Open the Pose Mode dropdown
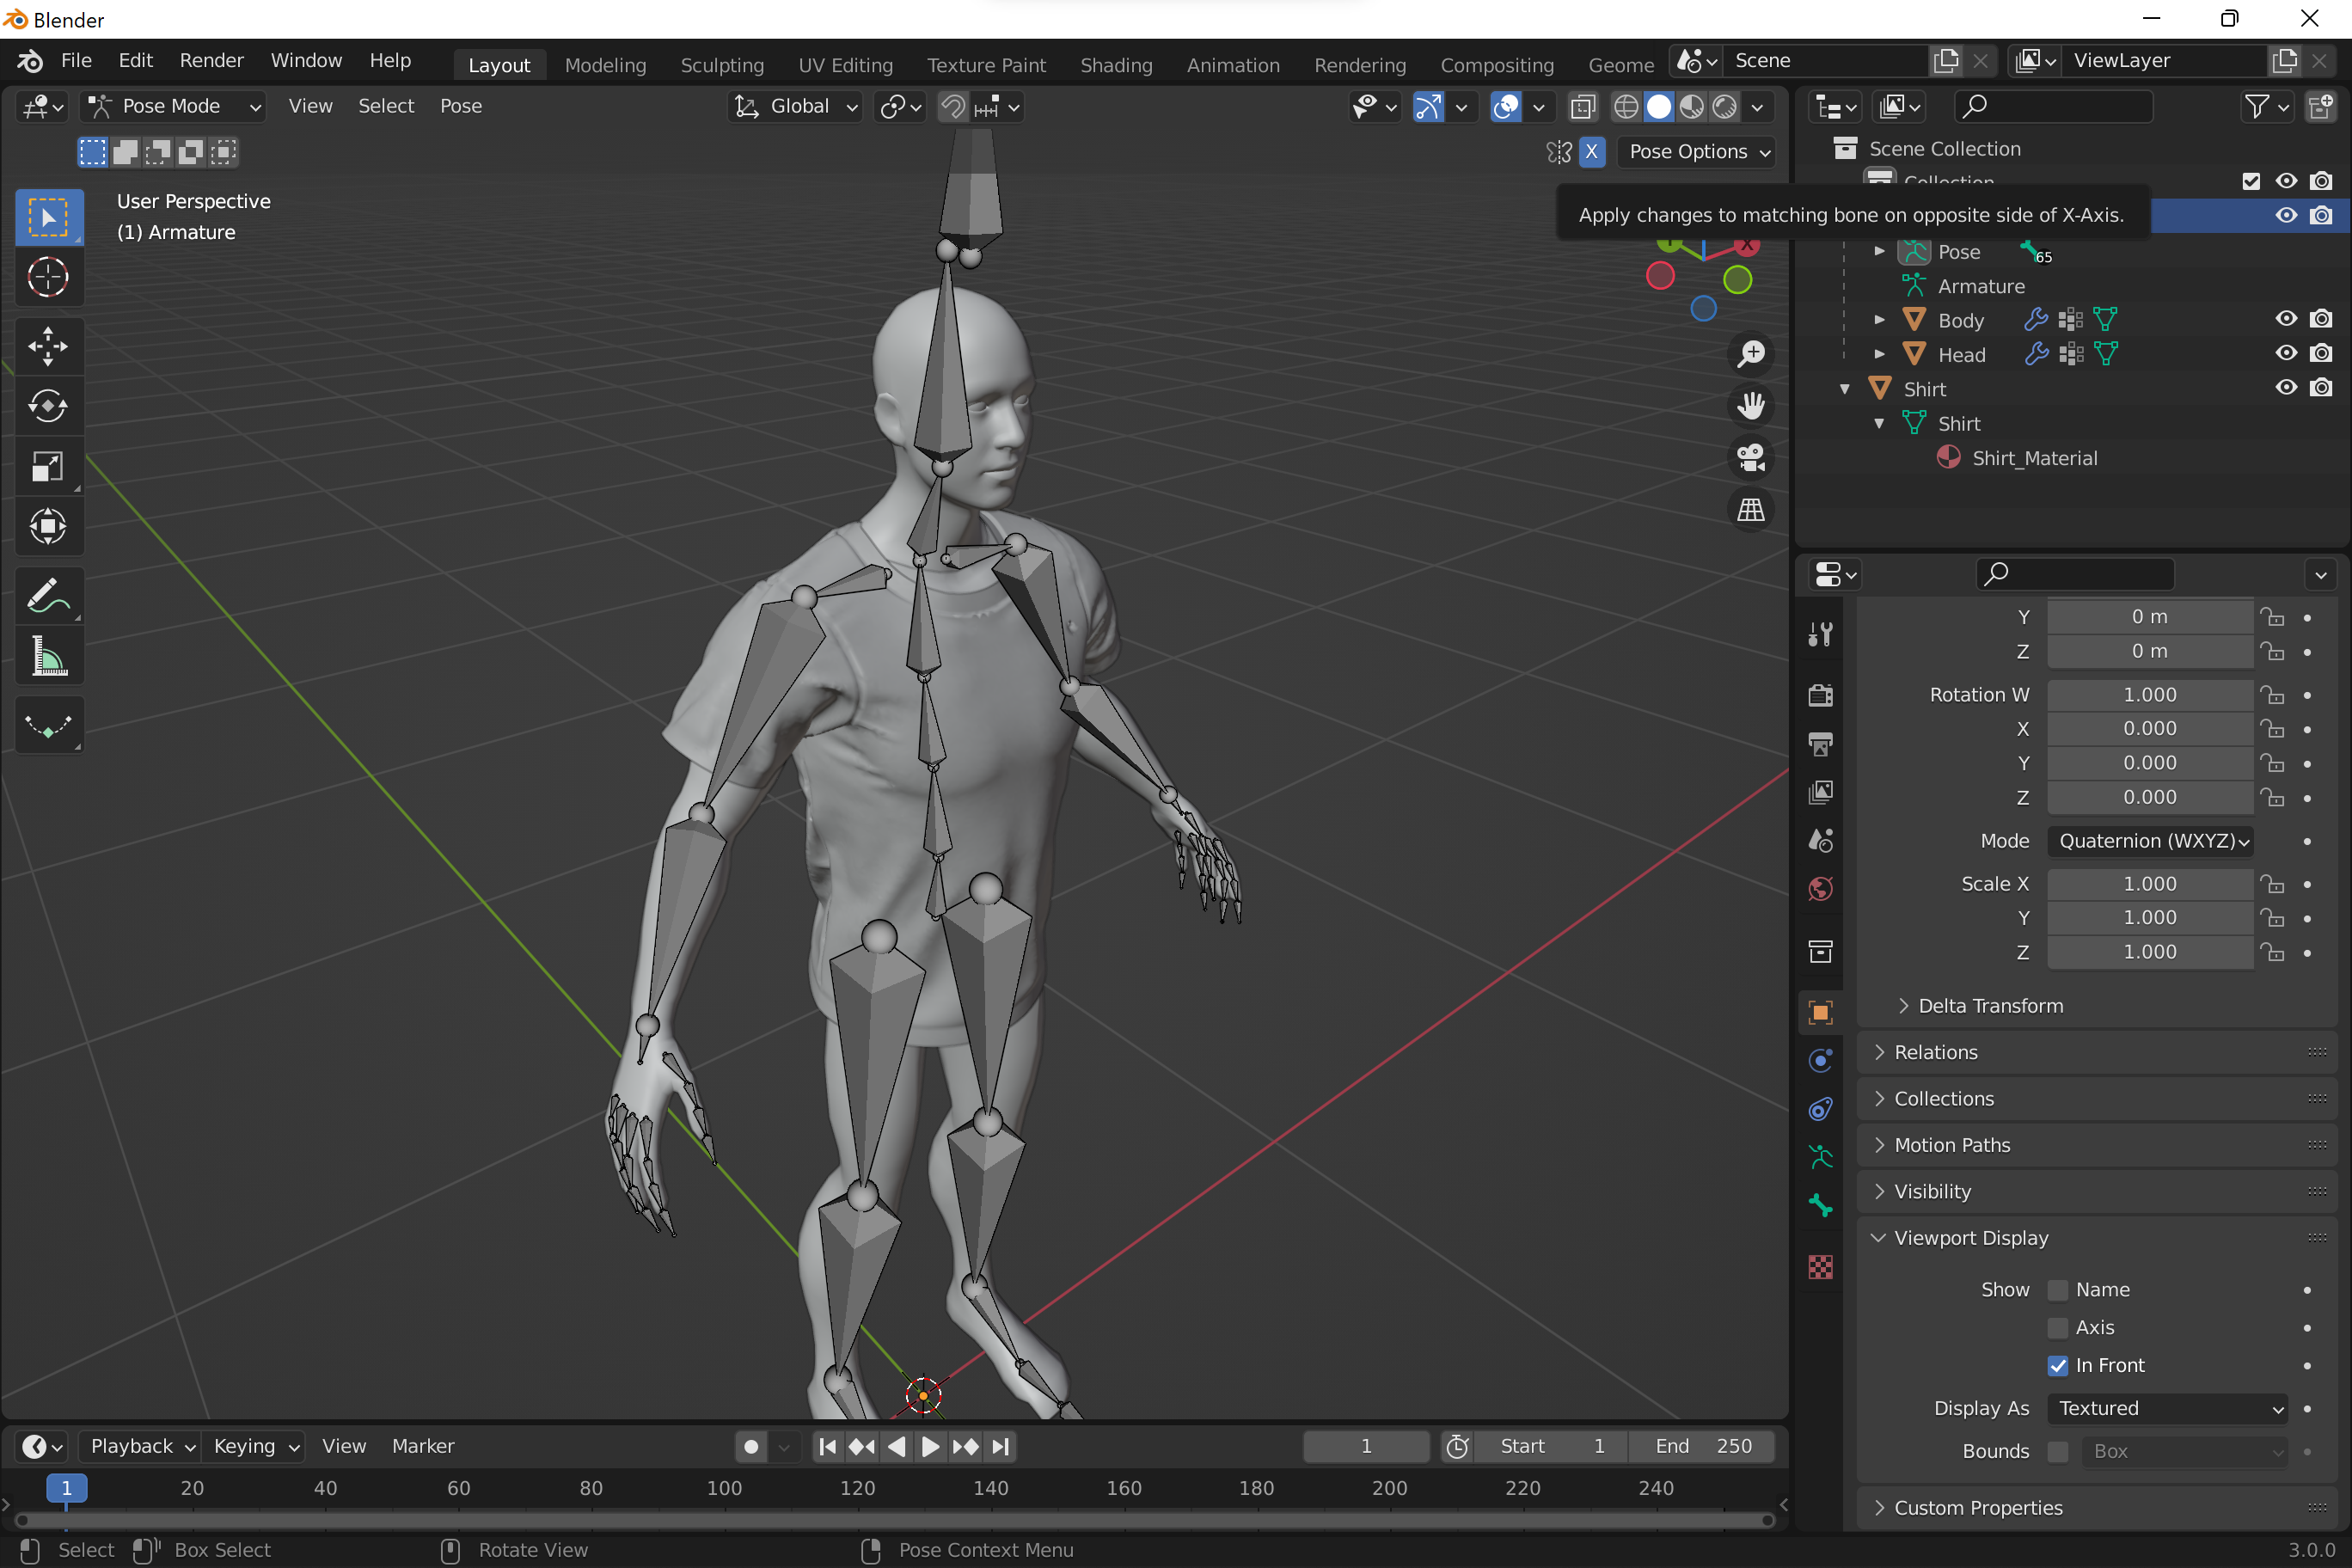 pyautogui.click(x=172, y=106)
